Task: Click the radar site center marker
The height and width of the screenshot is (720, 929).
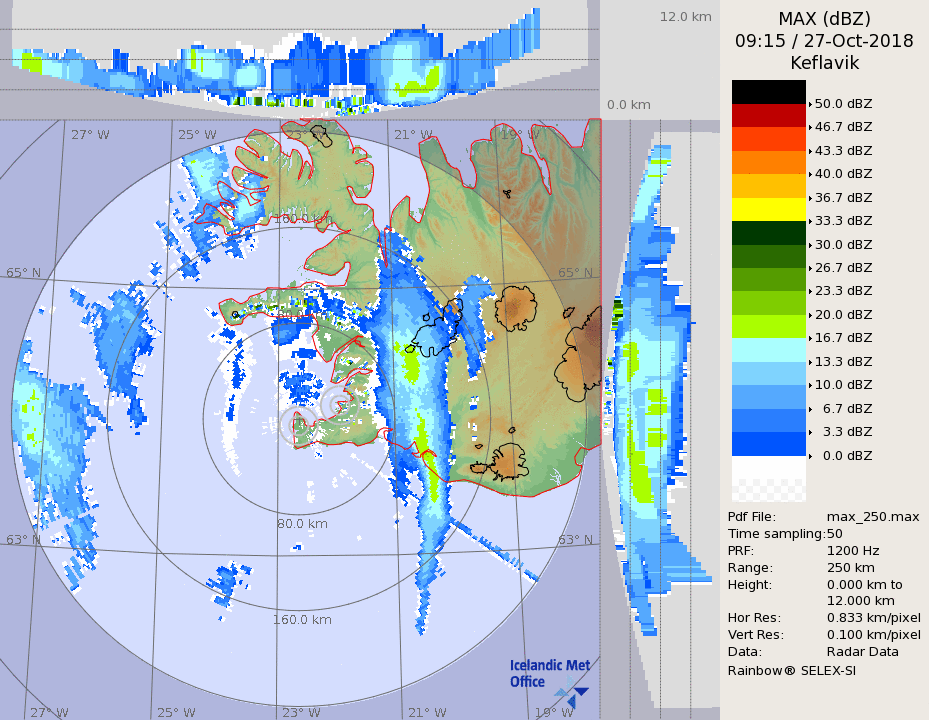Action: [296, 425]
